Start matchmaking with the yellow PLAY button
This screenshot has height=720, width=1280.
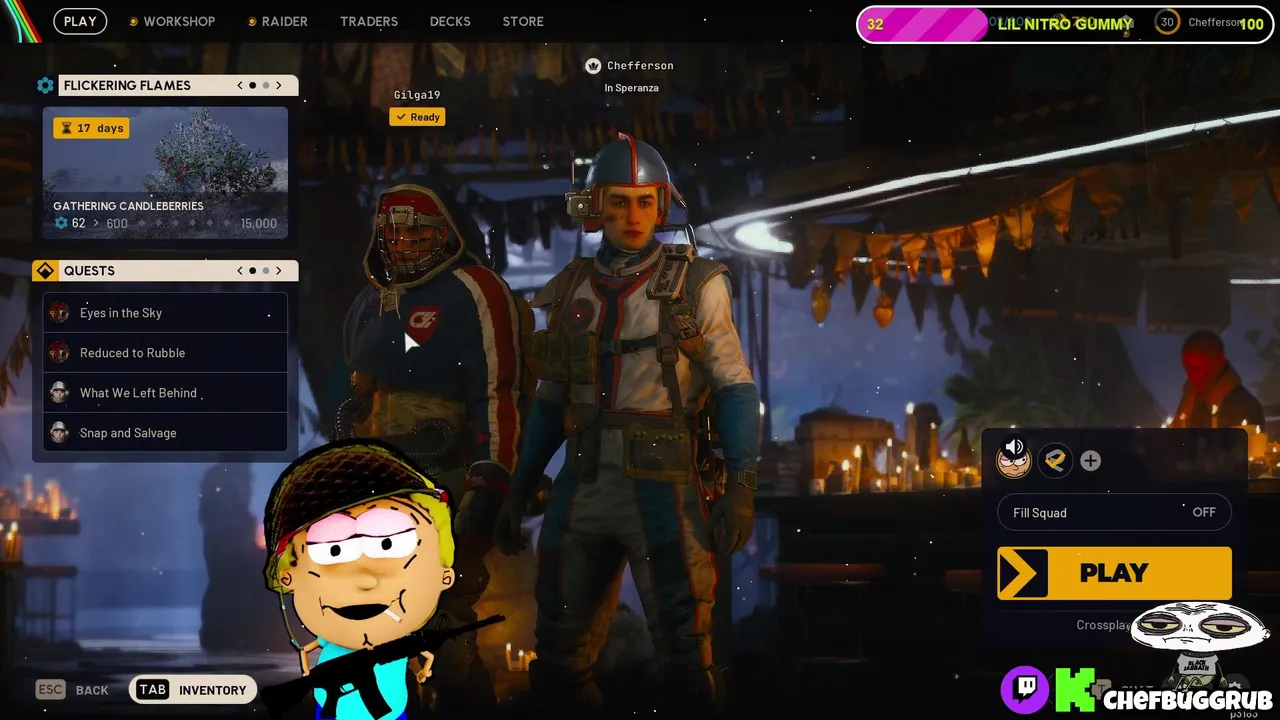pyautogui.click(x=1114, y=573)
